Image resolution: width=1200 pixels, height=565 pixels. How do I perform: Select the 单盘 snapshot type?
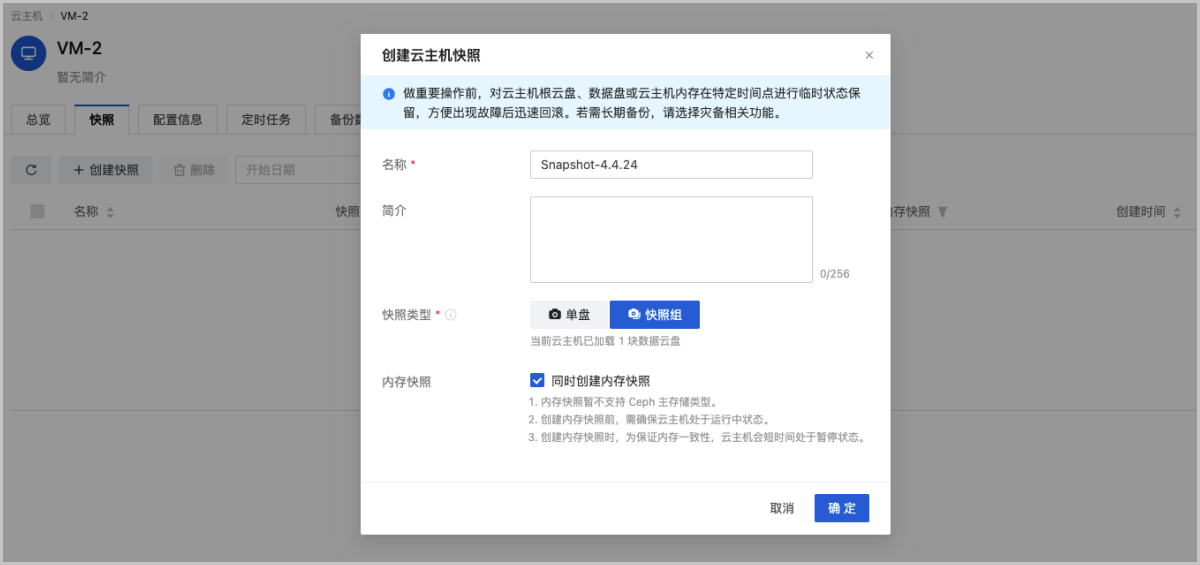[569, 315]
